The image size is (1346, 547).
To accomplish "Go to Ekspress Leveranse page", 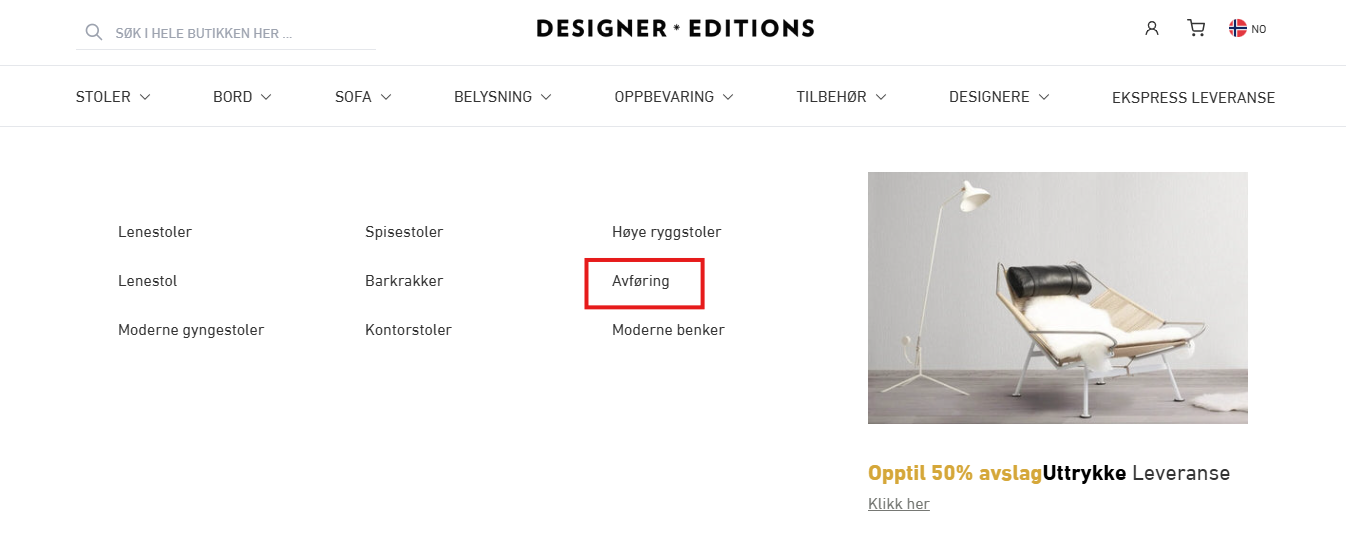I will pyautogui.click(x=1193, y=98).
